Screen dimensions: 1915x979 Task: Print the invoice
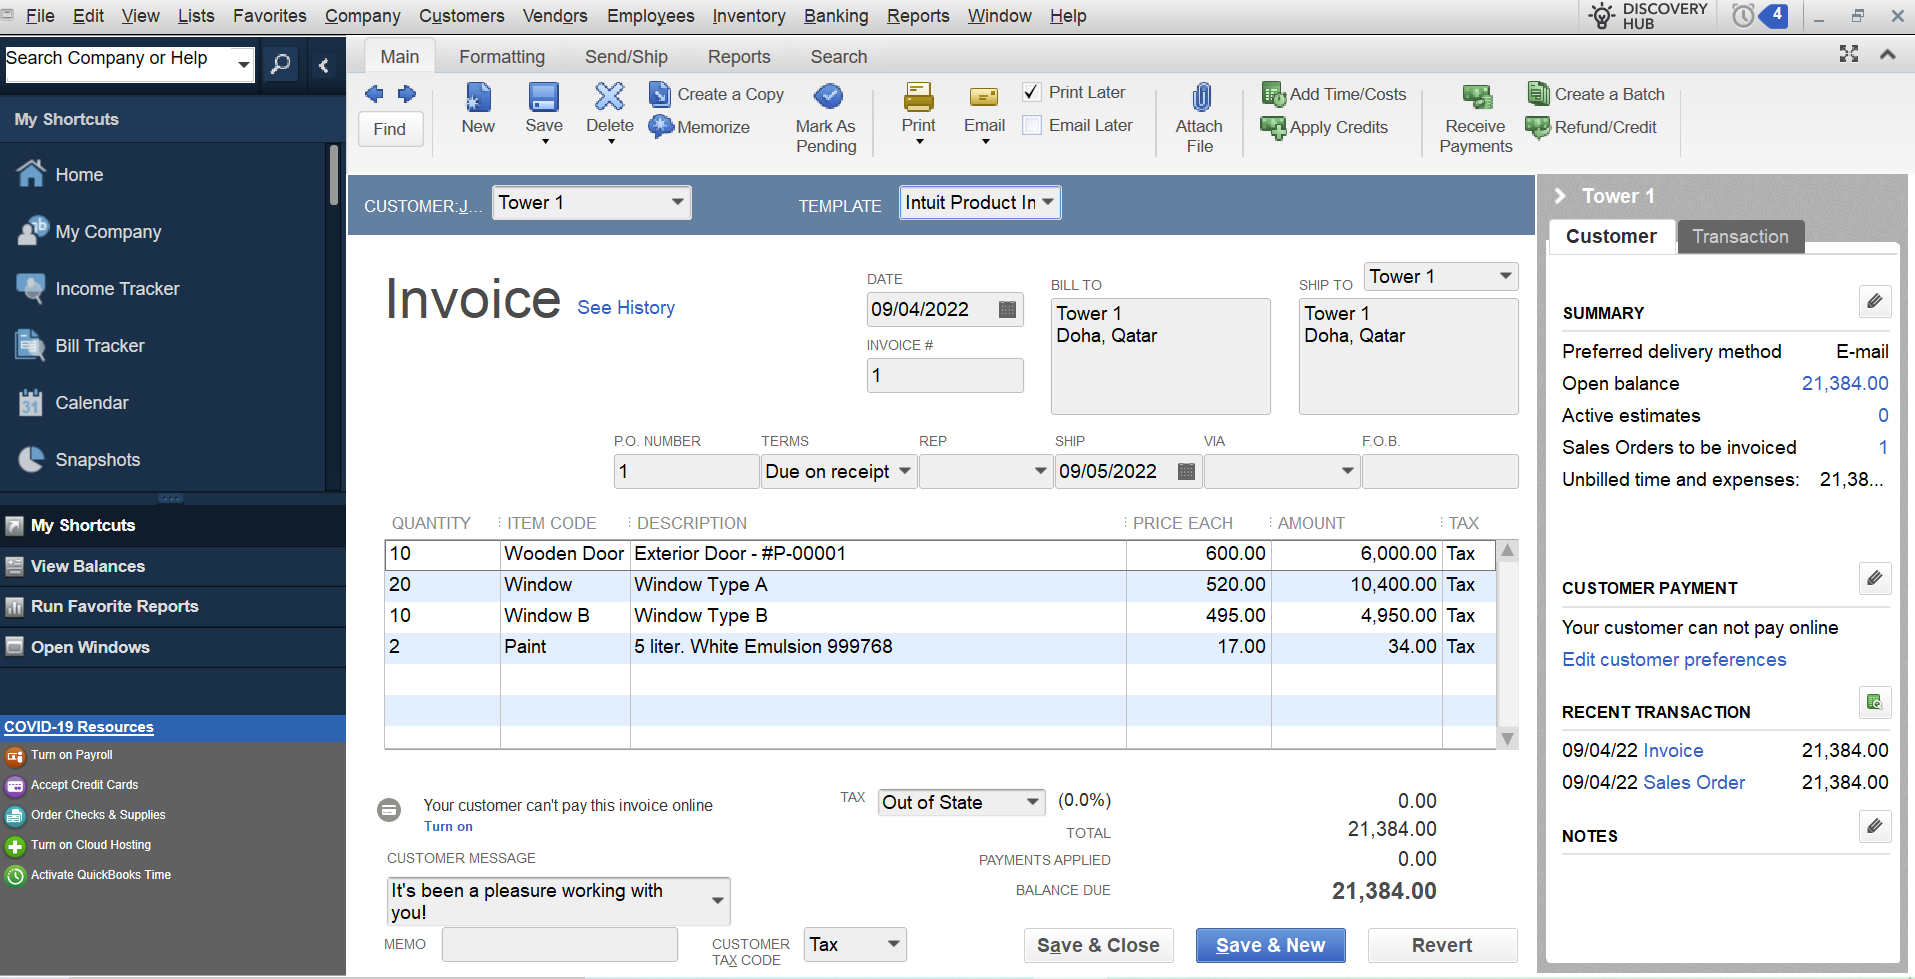click(919, 108)
